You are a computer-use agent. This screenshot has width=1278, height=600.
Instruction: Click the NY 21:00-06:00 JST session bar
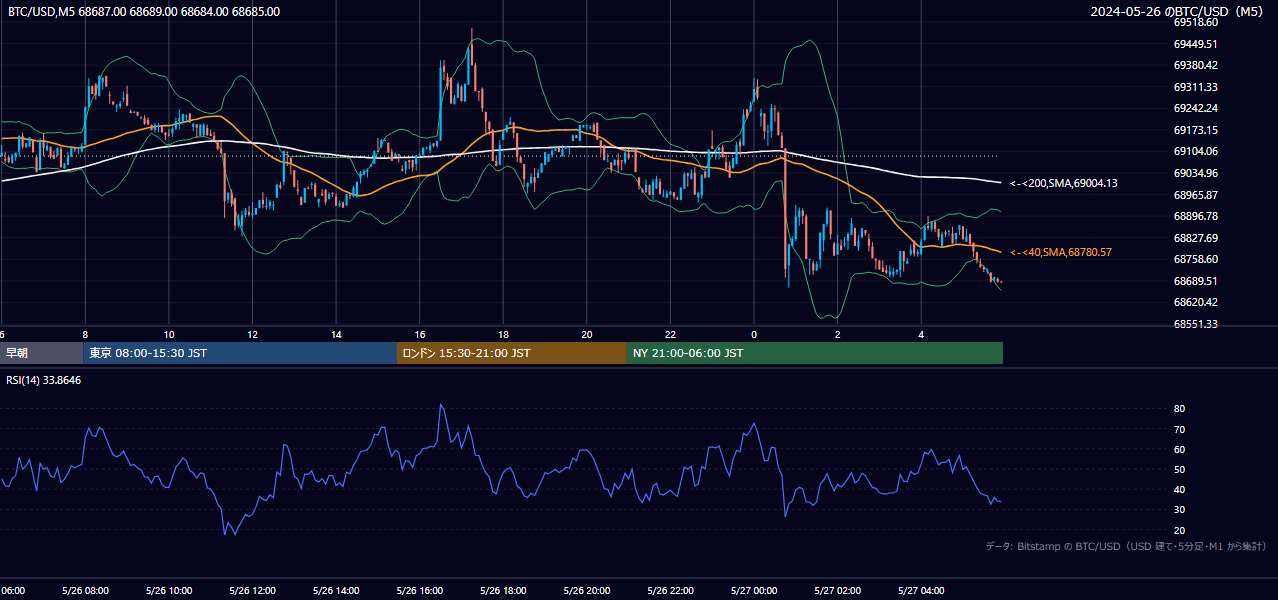815,353
